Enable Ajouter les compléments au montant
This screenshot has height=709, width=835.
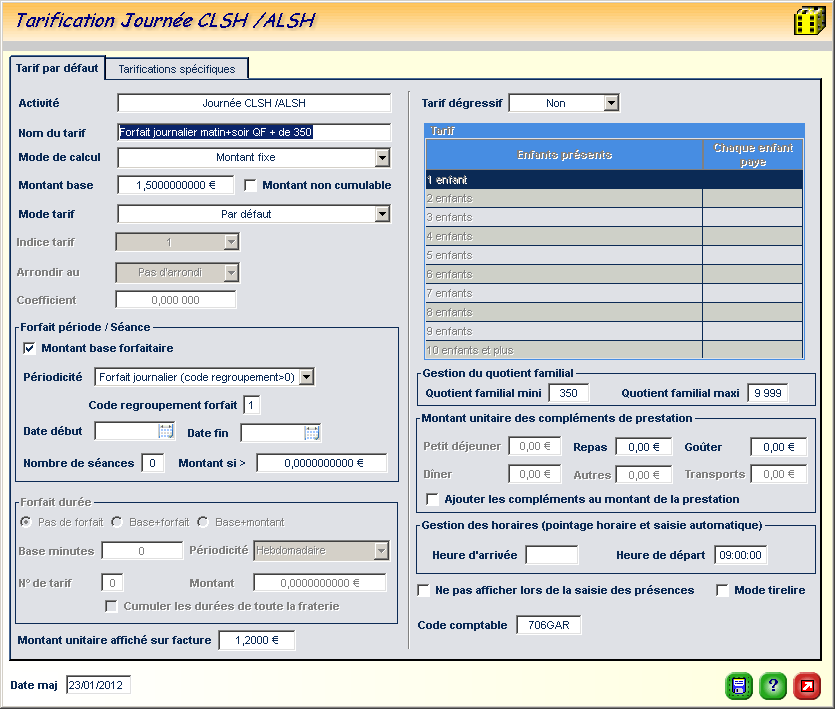point(433,499)
